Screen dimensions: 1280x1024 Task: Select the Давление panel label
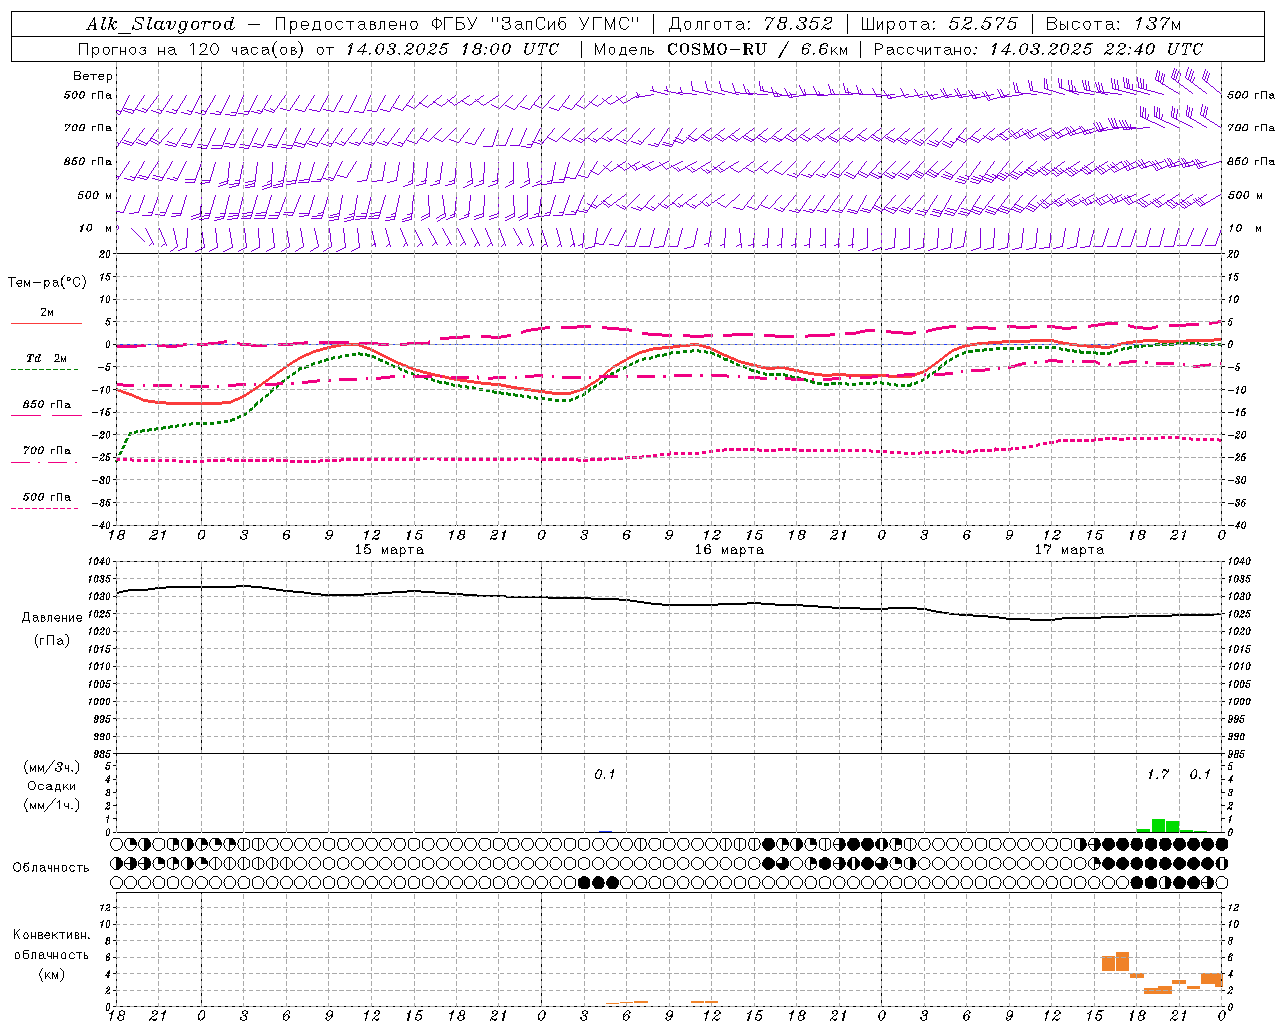coord(52,618)
